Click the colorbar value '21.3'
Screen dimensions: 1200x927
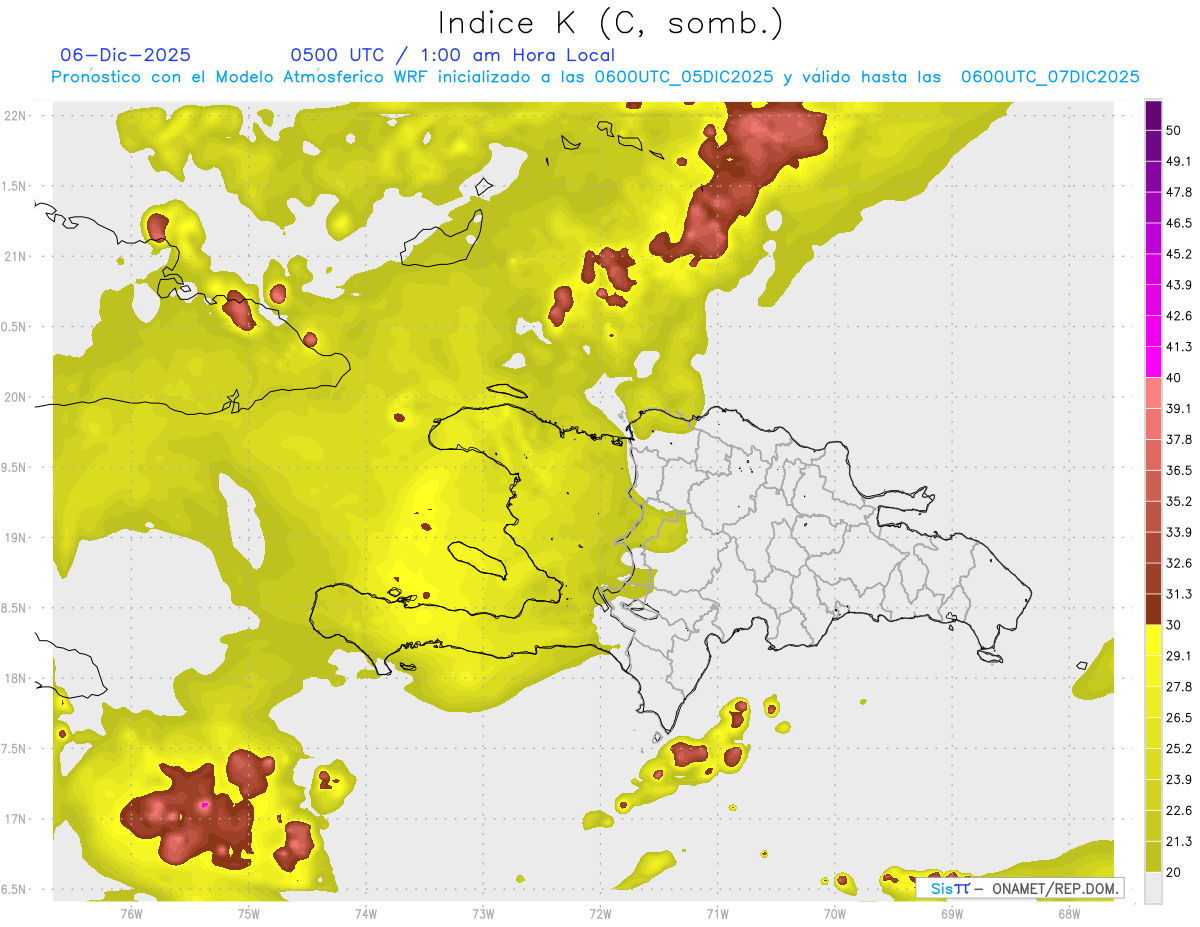(x=1178, y=842)
